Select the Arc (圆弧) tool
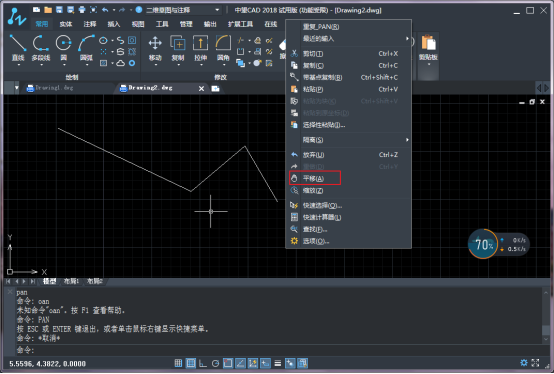The width and height of the screenshot is (554, 374). (86, 48)
